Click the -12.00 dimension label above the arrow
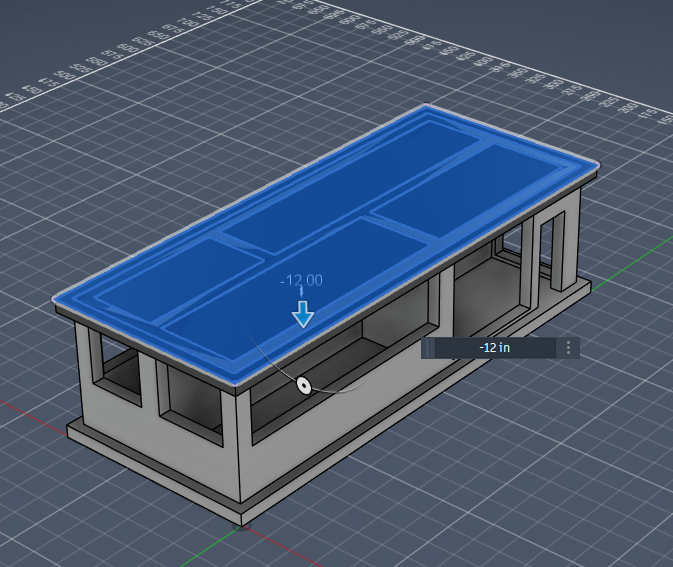 point(301,280)
